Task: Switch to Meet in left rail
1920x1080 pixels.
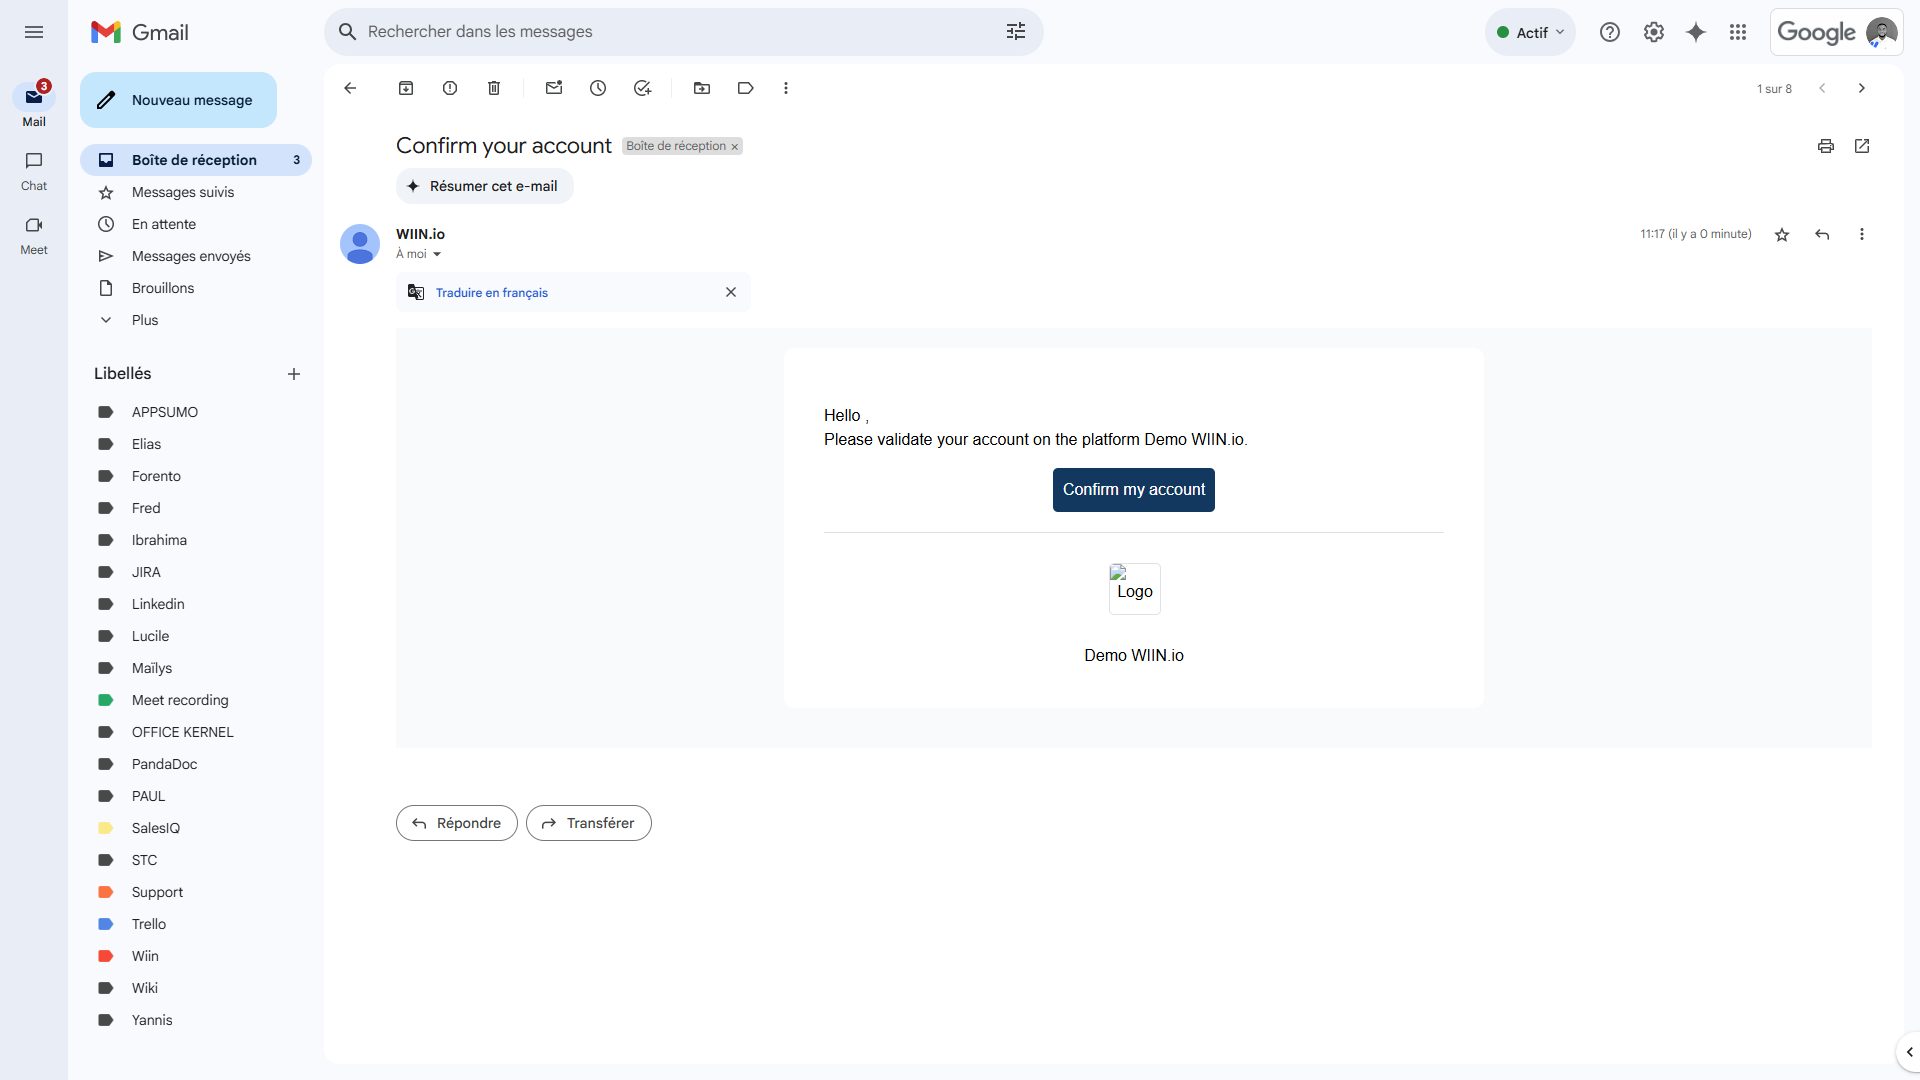Action: [x=34, y=235]
